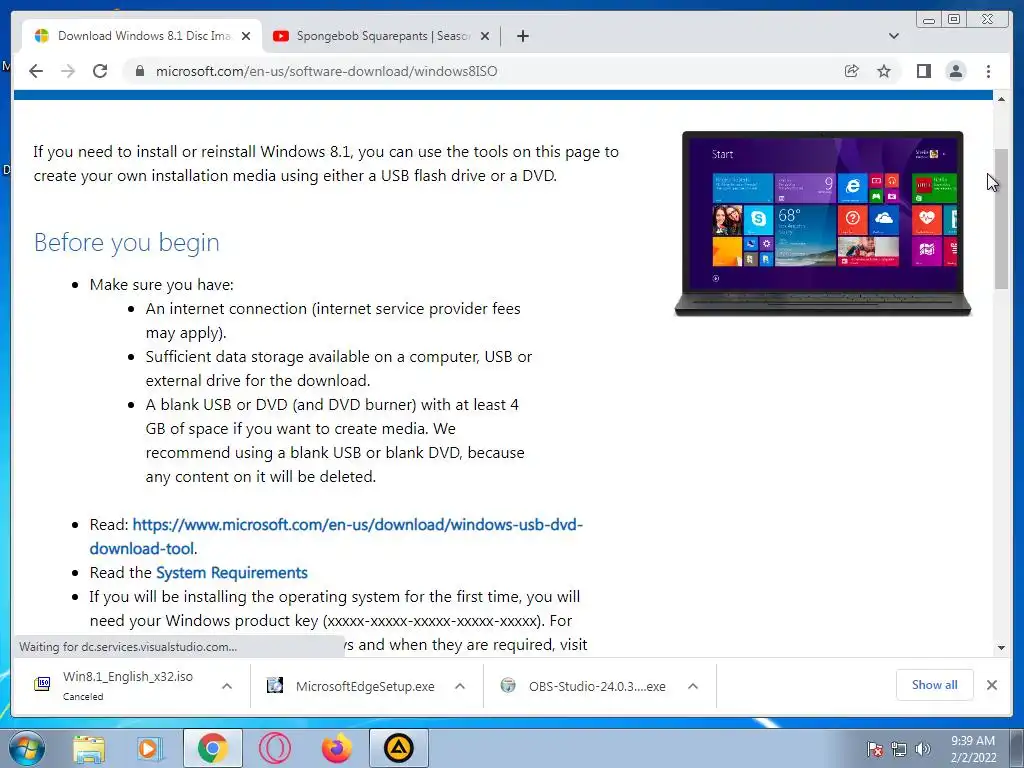Open the Chrome profile avatar menu

tap(956, 71)
